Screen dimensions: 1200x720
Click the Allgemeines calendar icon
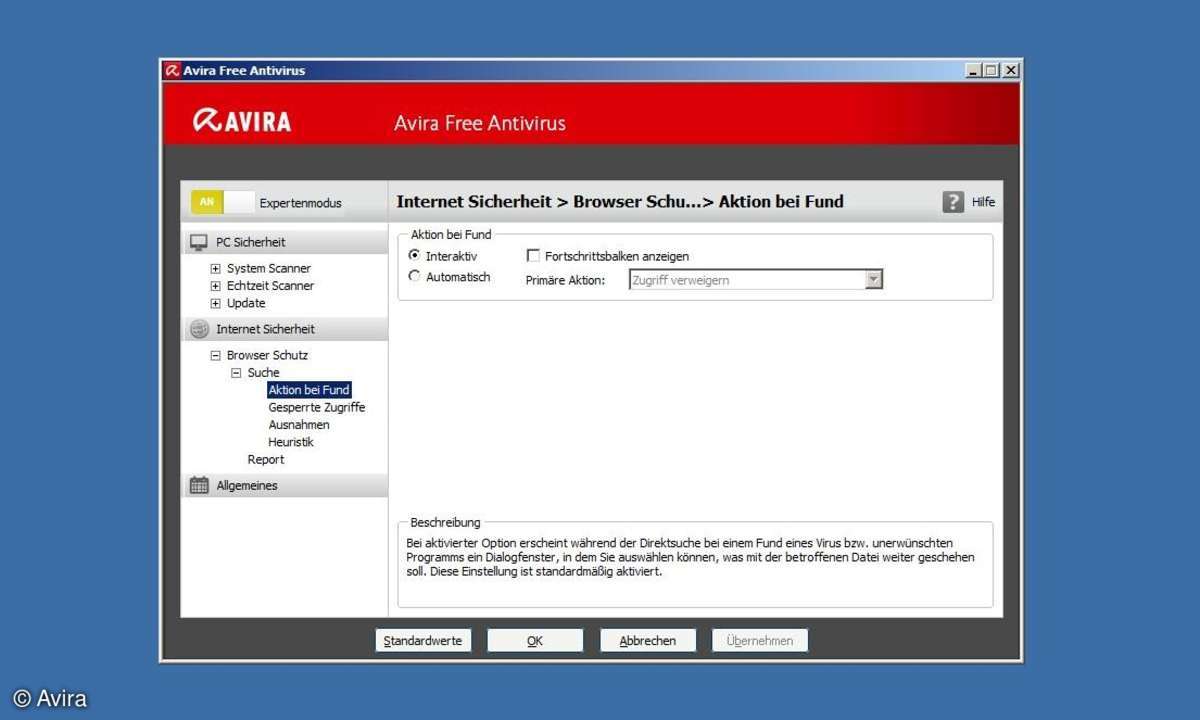click(x=199, y=485)
